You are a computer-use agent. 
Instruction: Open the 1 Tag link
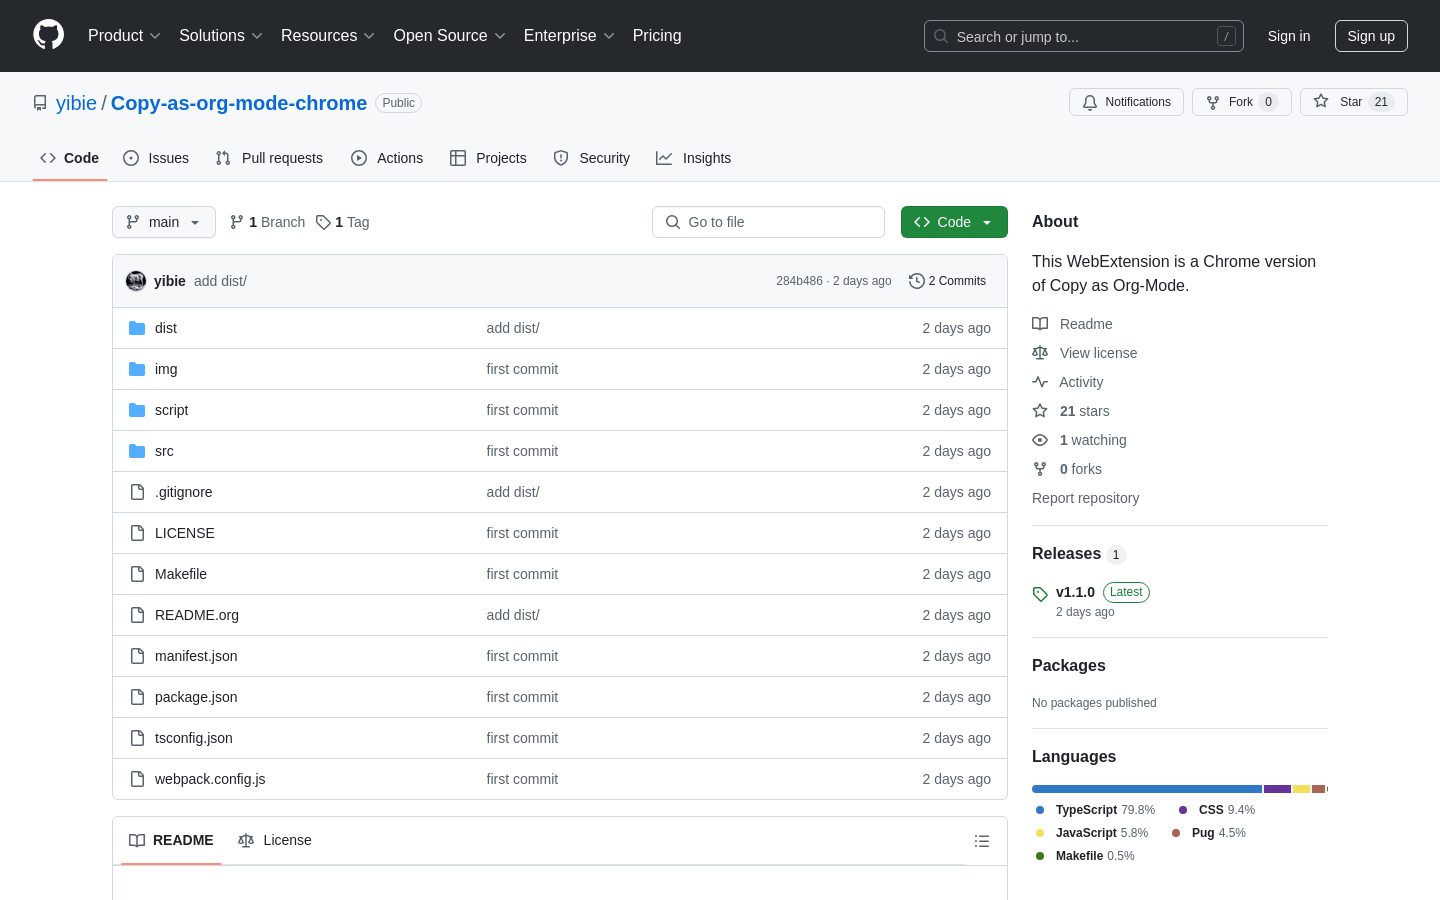click(343, 222)
